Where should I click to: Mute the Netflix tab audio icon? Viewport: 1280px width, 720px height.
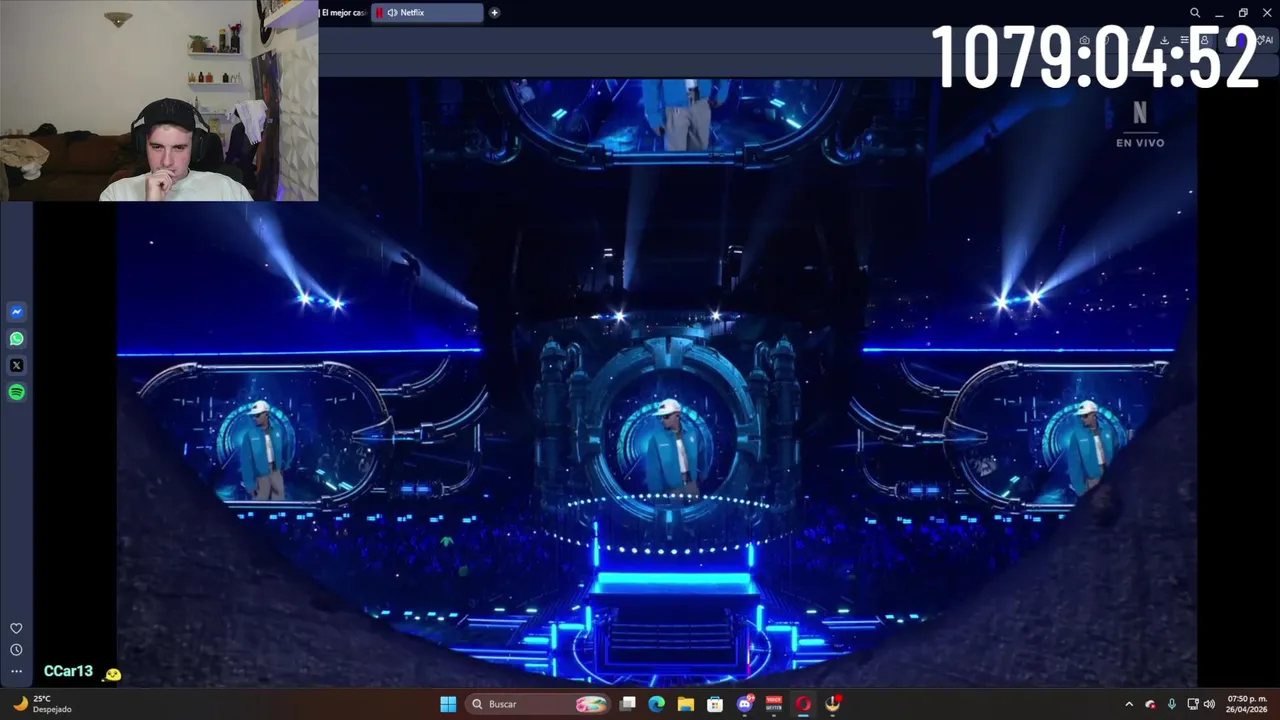point(392,13)
